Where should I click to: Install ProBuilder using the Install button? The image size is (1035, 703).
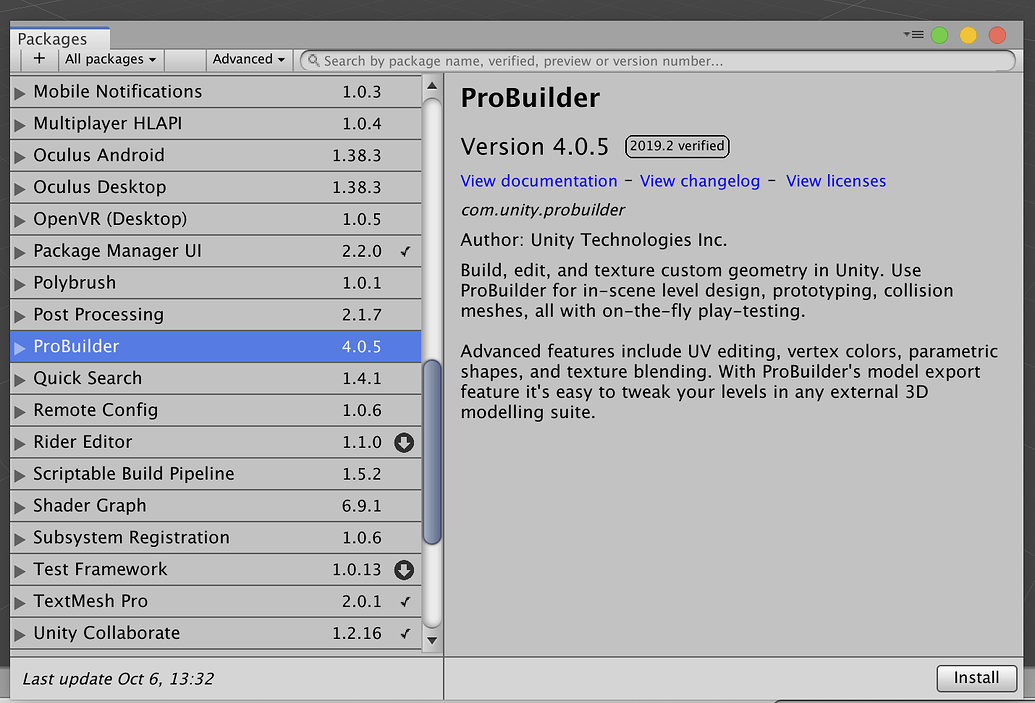[x=975, y=678]
